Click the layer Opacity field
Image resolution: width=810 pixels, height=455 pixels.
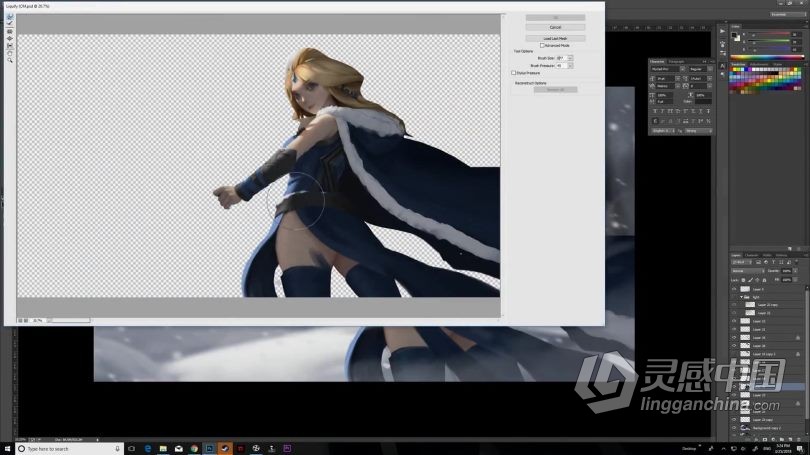coord(787,271)
